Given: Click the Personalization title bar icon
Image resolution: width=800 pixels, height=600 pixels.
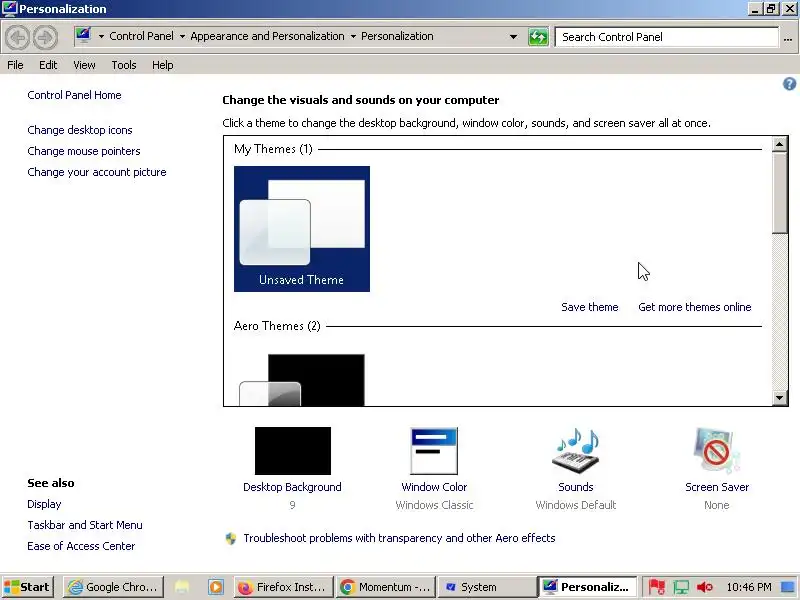Looking at the screenshot, I should point(9,8).
